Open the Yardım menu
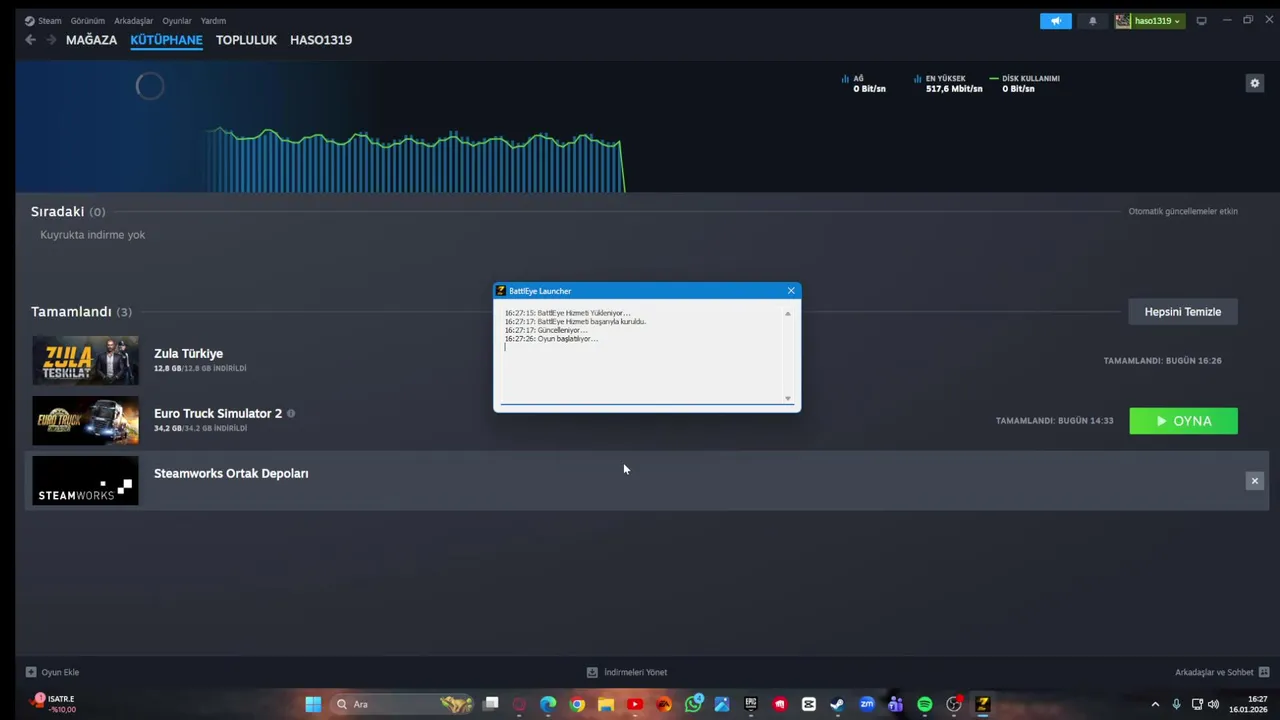This screenshot has width=1280, height=720. point(213,21)
